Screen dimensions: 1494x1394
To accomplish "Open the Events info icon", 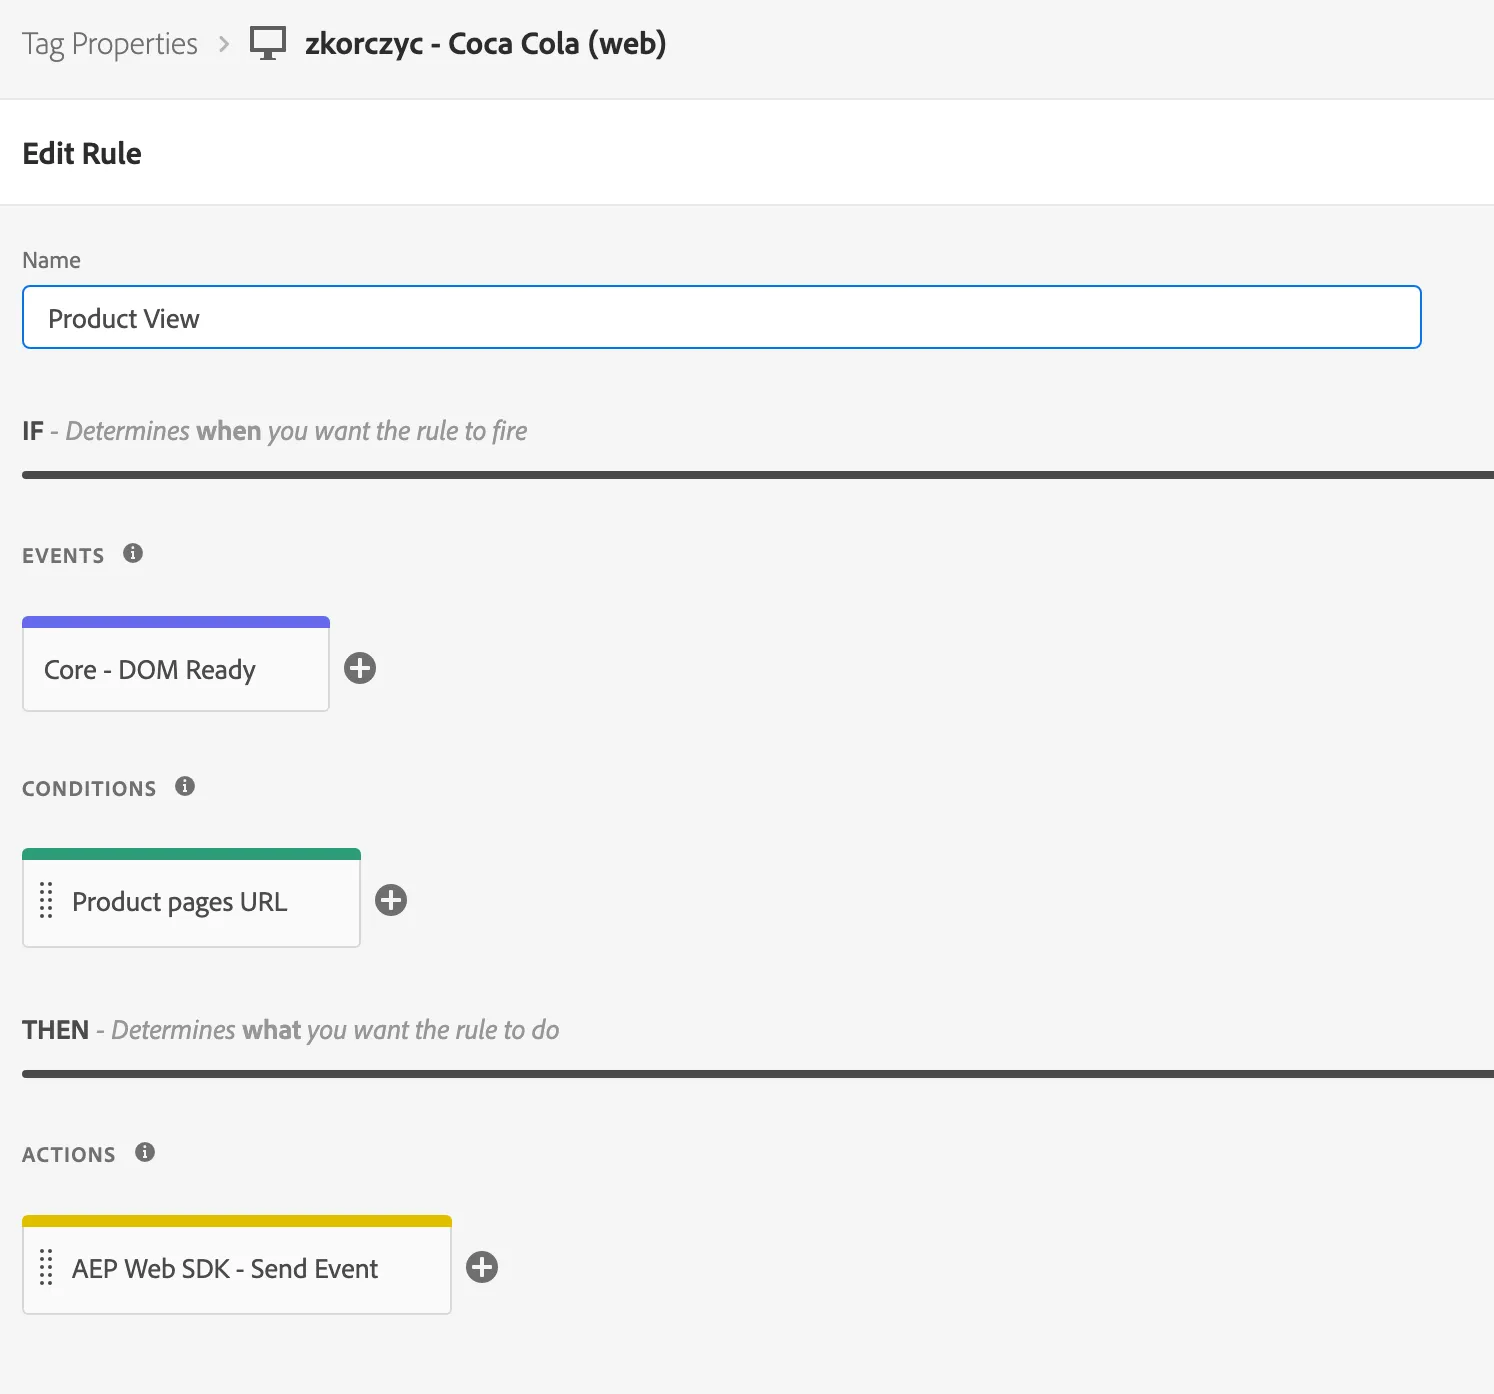I will [133, 553].
